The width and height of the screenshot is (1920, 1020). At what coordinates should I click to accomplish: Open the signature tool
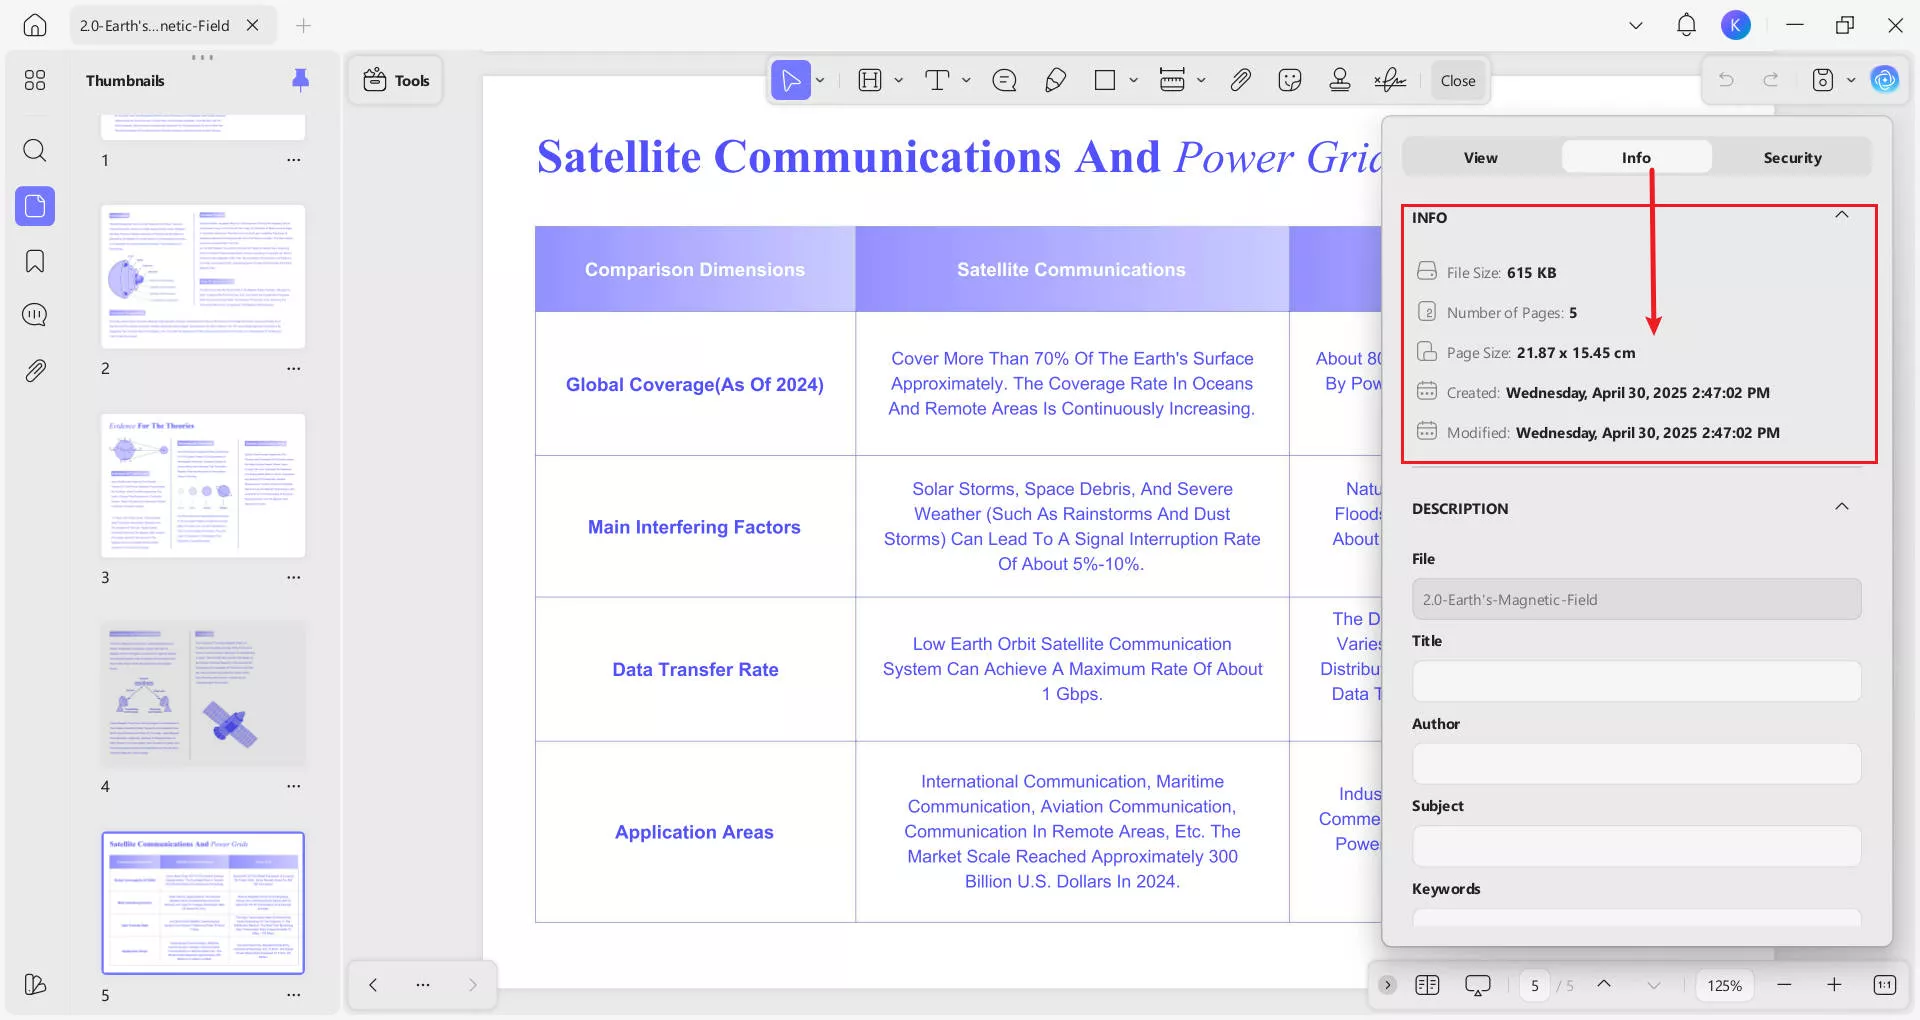pos(1390,81)
